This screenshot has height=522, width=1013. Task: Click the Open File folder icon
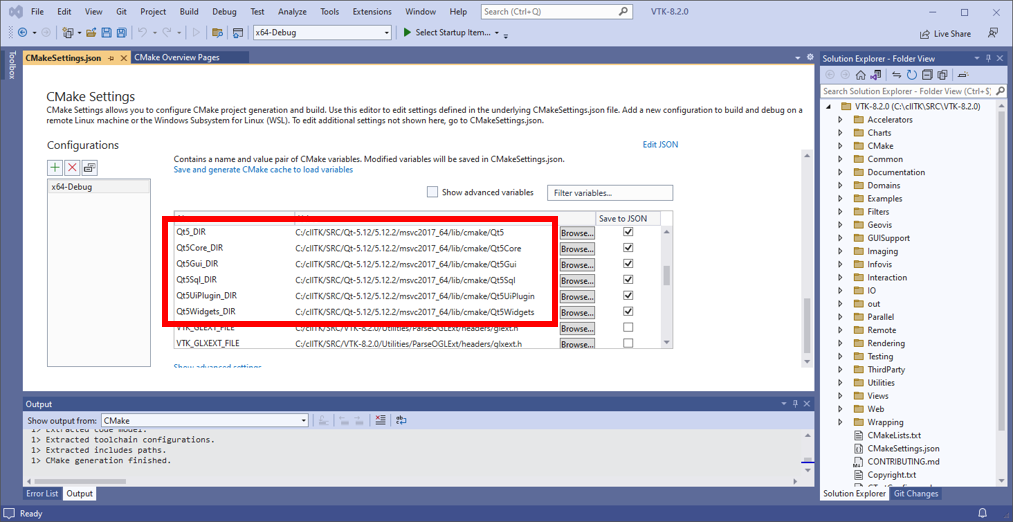tap(91, 32)
